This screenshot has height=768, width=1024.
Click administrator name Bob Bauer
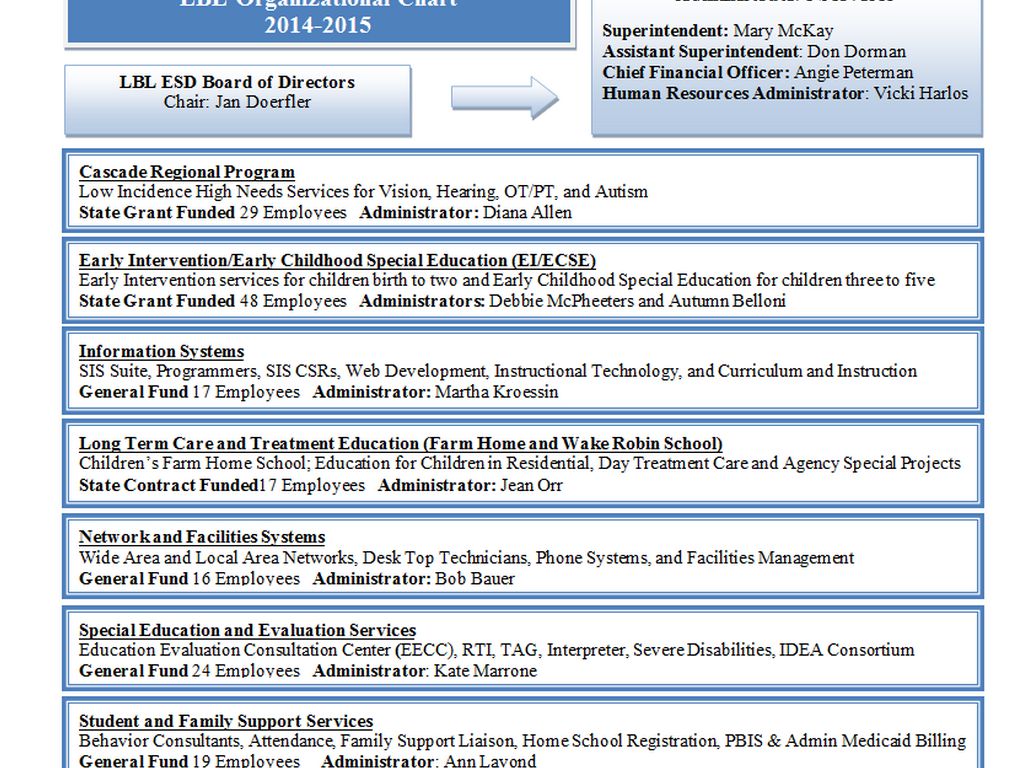475,578
